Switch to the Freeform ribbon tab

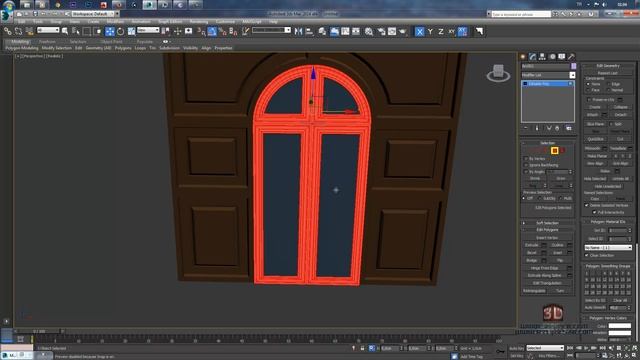47,42
